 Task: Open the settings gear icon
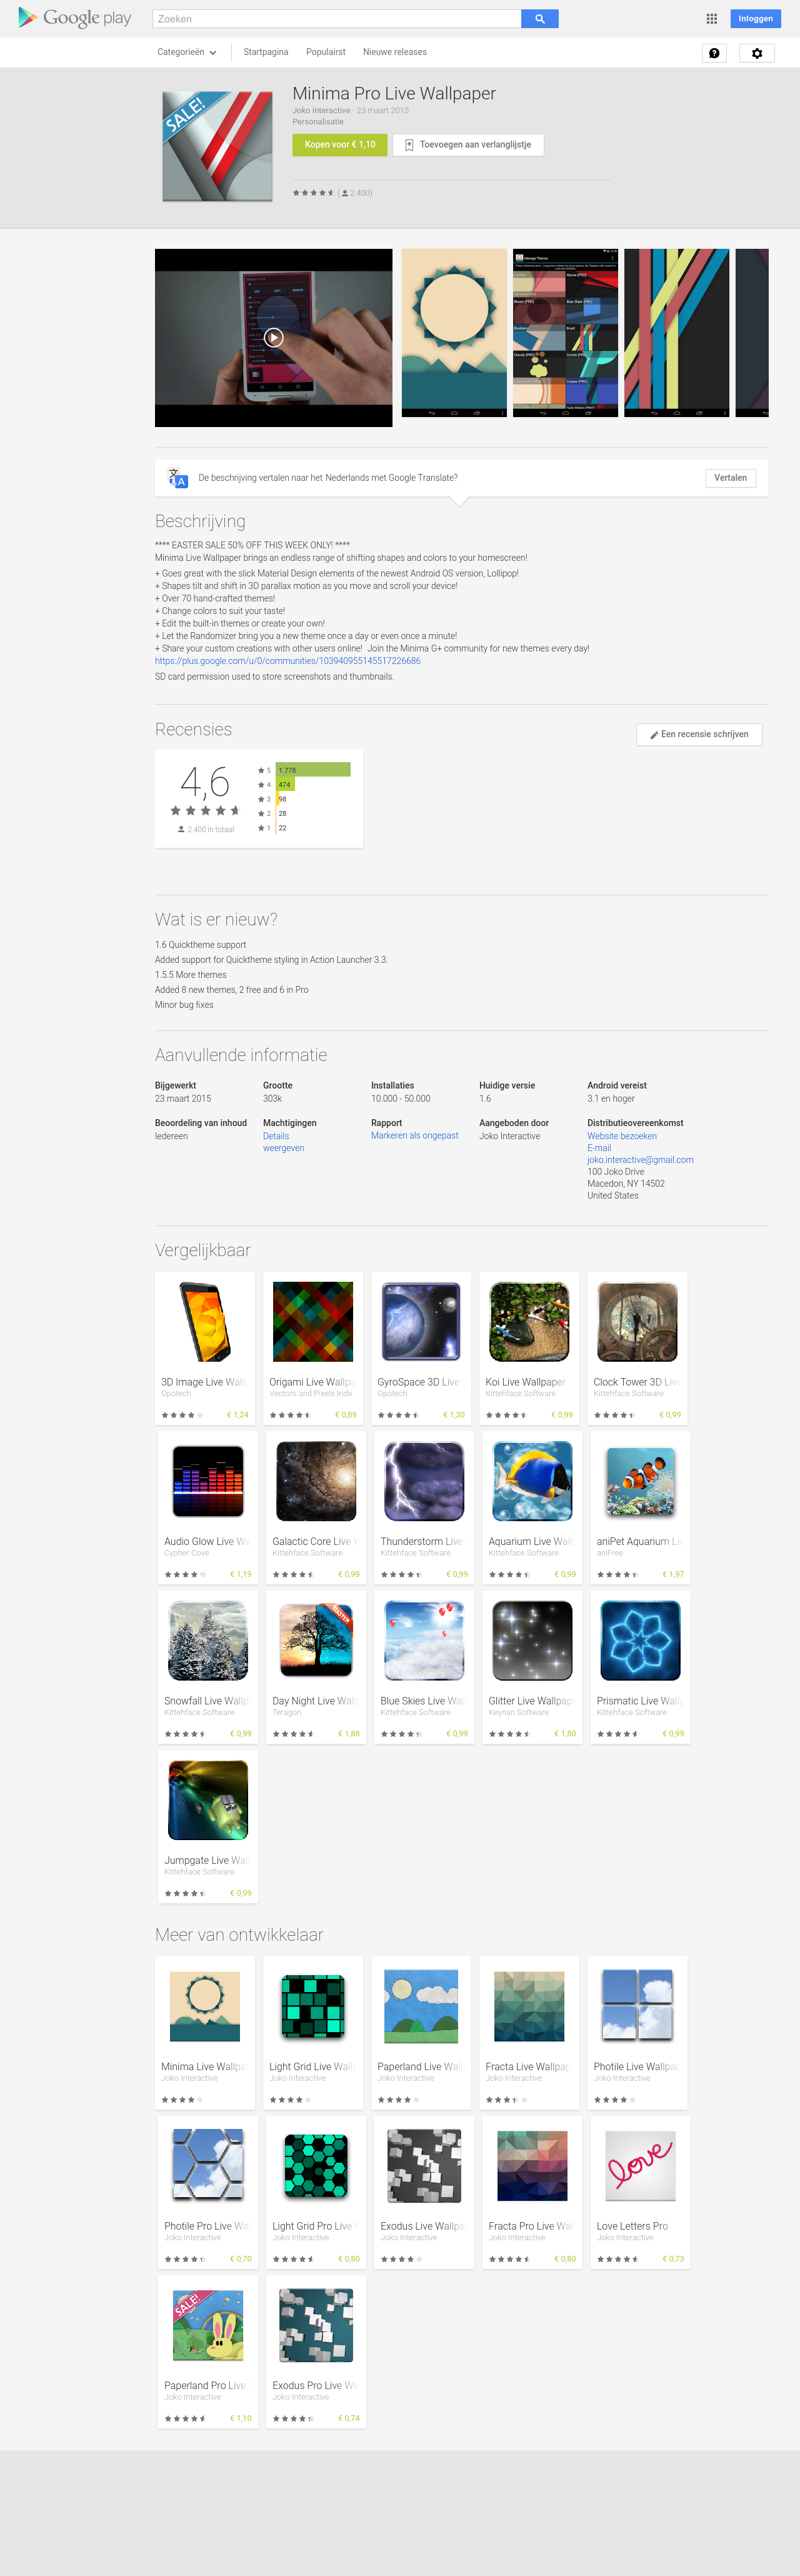757,53
